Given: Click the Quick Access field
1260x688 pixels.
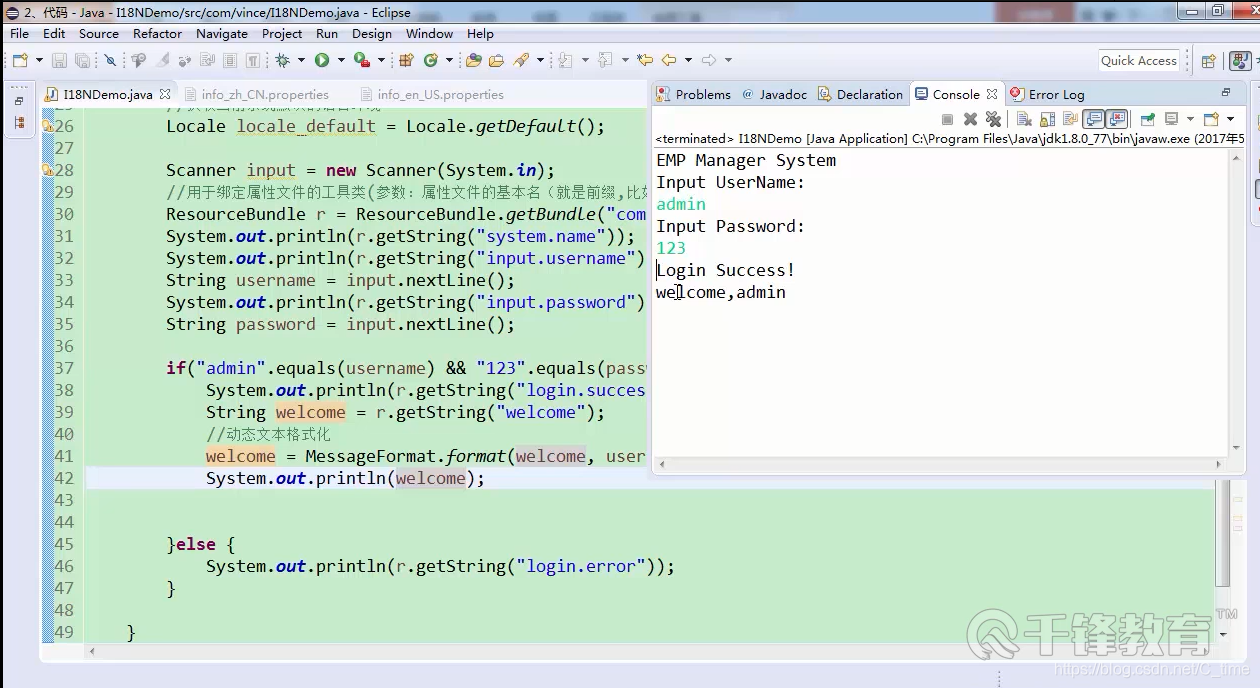Looking at the screenshot, I should click(x=1139, y=61).
